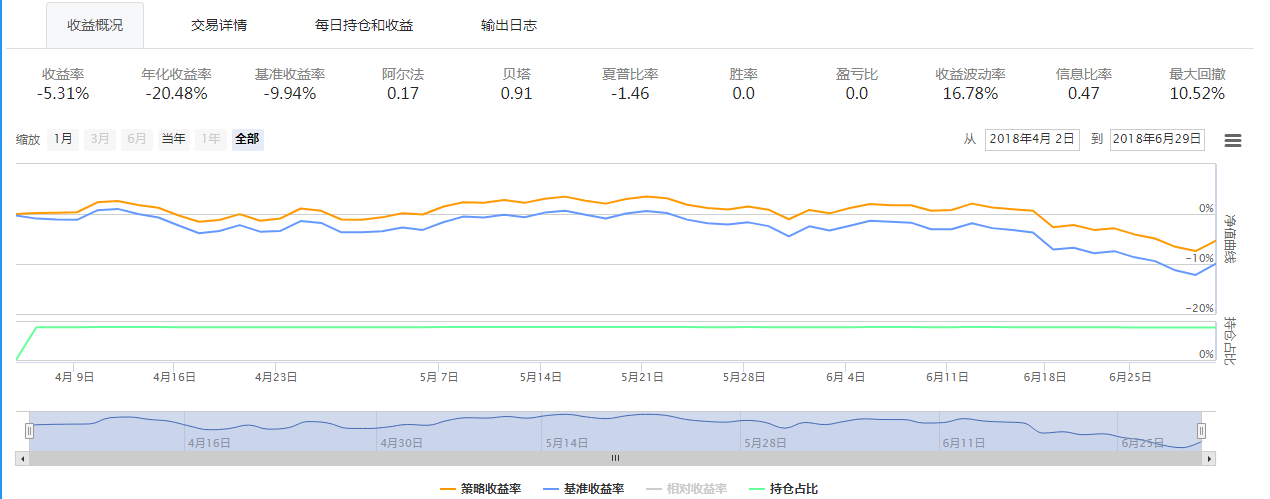Click the 夏普比率 value -1.46

click(x=630, y=94)
